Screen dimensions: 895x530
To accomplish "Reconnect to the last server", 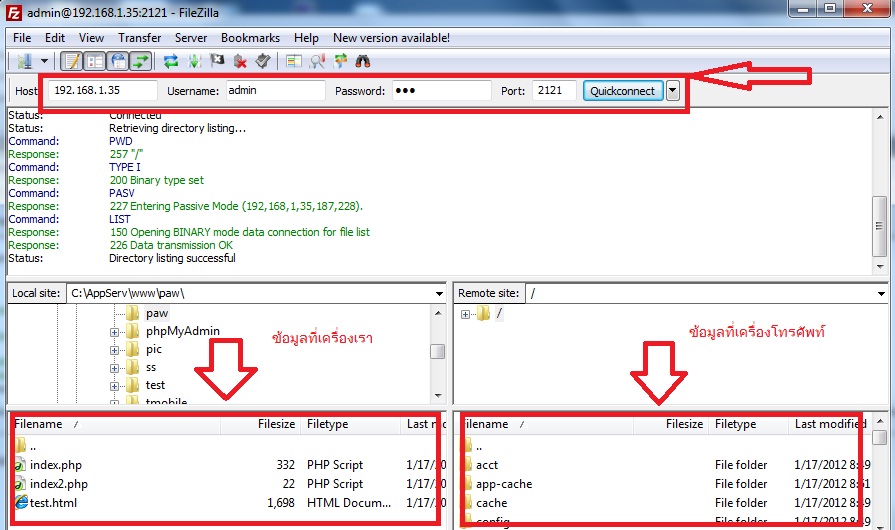I will pos(263,61).
